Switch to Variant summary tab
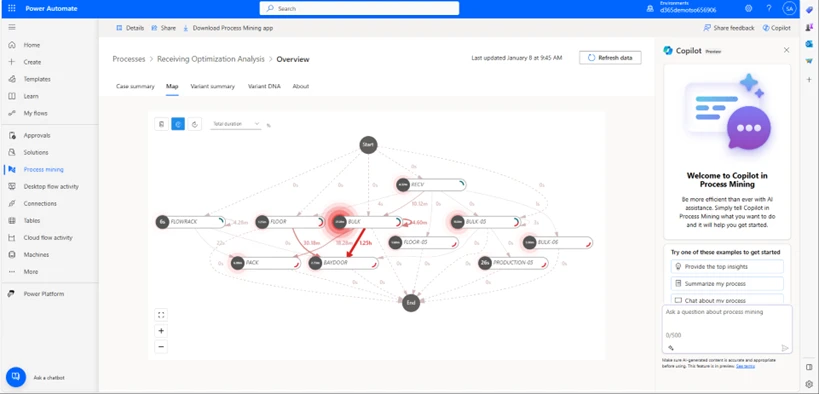Image resolution: width=819 pixels, height=394 pixels. (x=213, y=86)
